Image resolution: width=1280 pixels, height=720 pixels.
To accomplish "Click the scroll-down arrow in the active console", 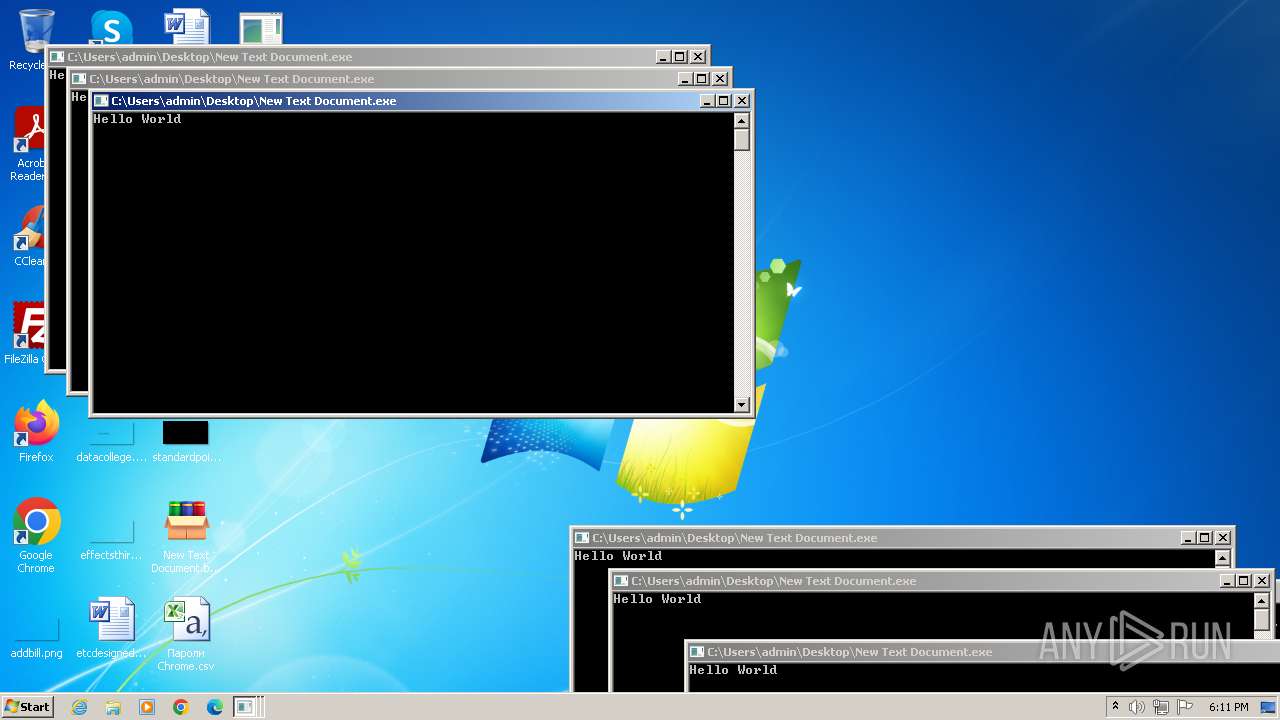I will (x=742, y=405).
